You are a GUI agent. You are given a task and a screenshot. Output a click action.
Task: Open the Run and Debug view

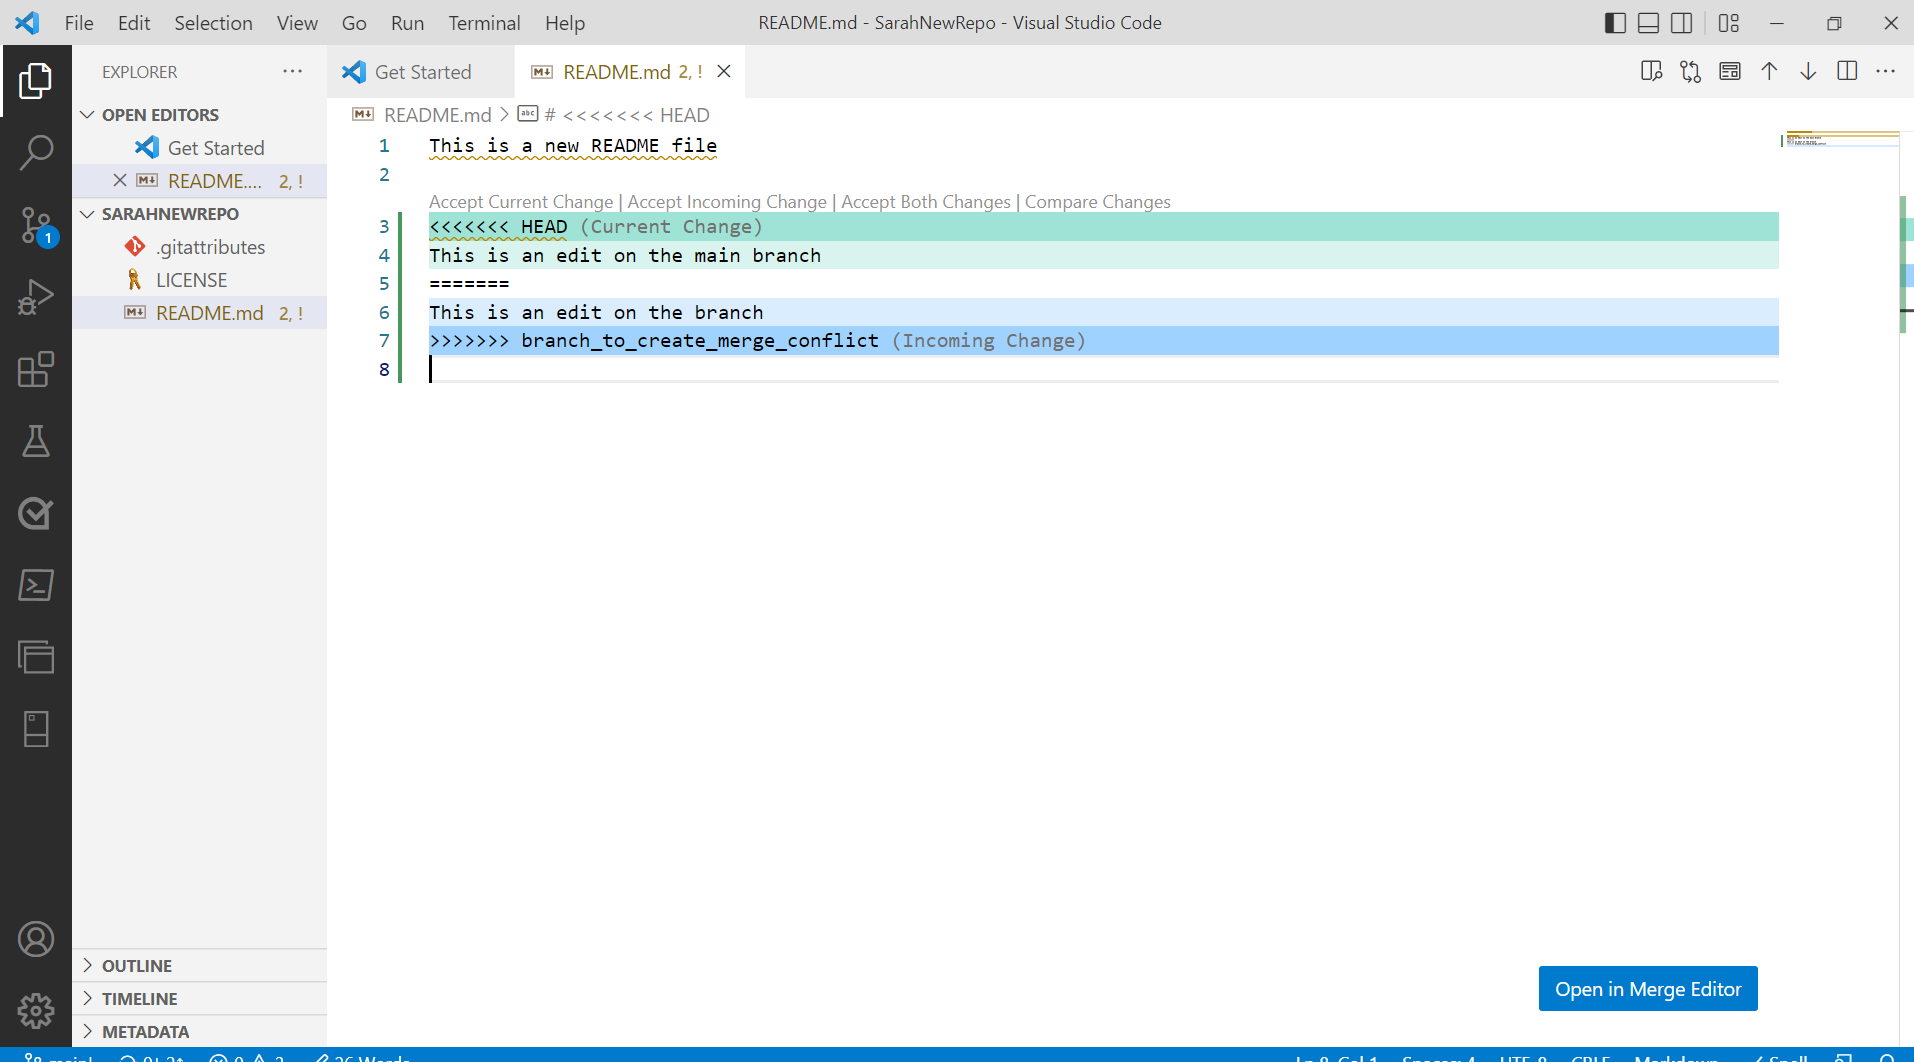pos(36,297)
